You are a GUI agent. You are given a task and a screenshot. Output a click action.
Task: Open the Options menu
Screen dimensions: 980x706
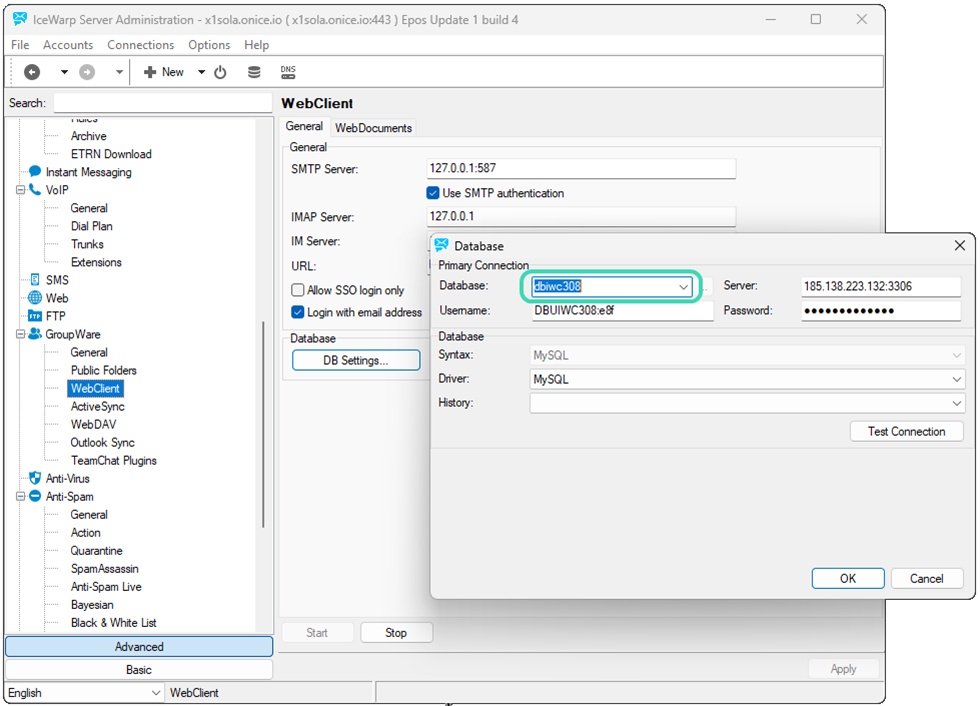[209, 45]
